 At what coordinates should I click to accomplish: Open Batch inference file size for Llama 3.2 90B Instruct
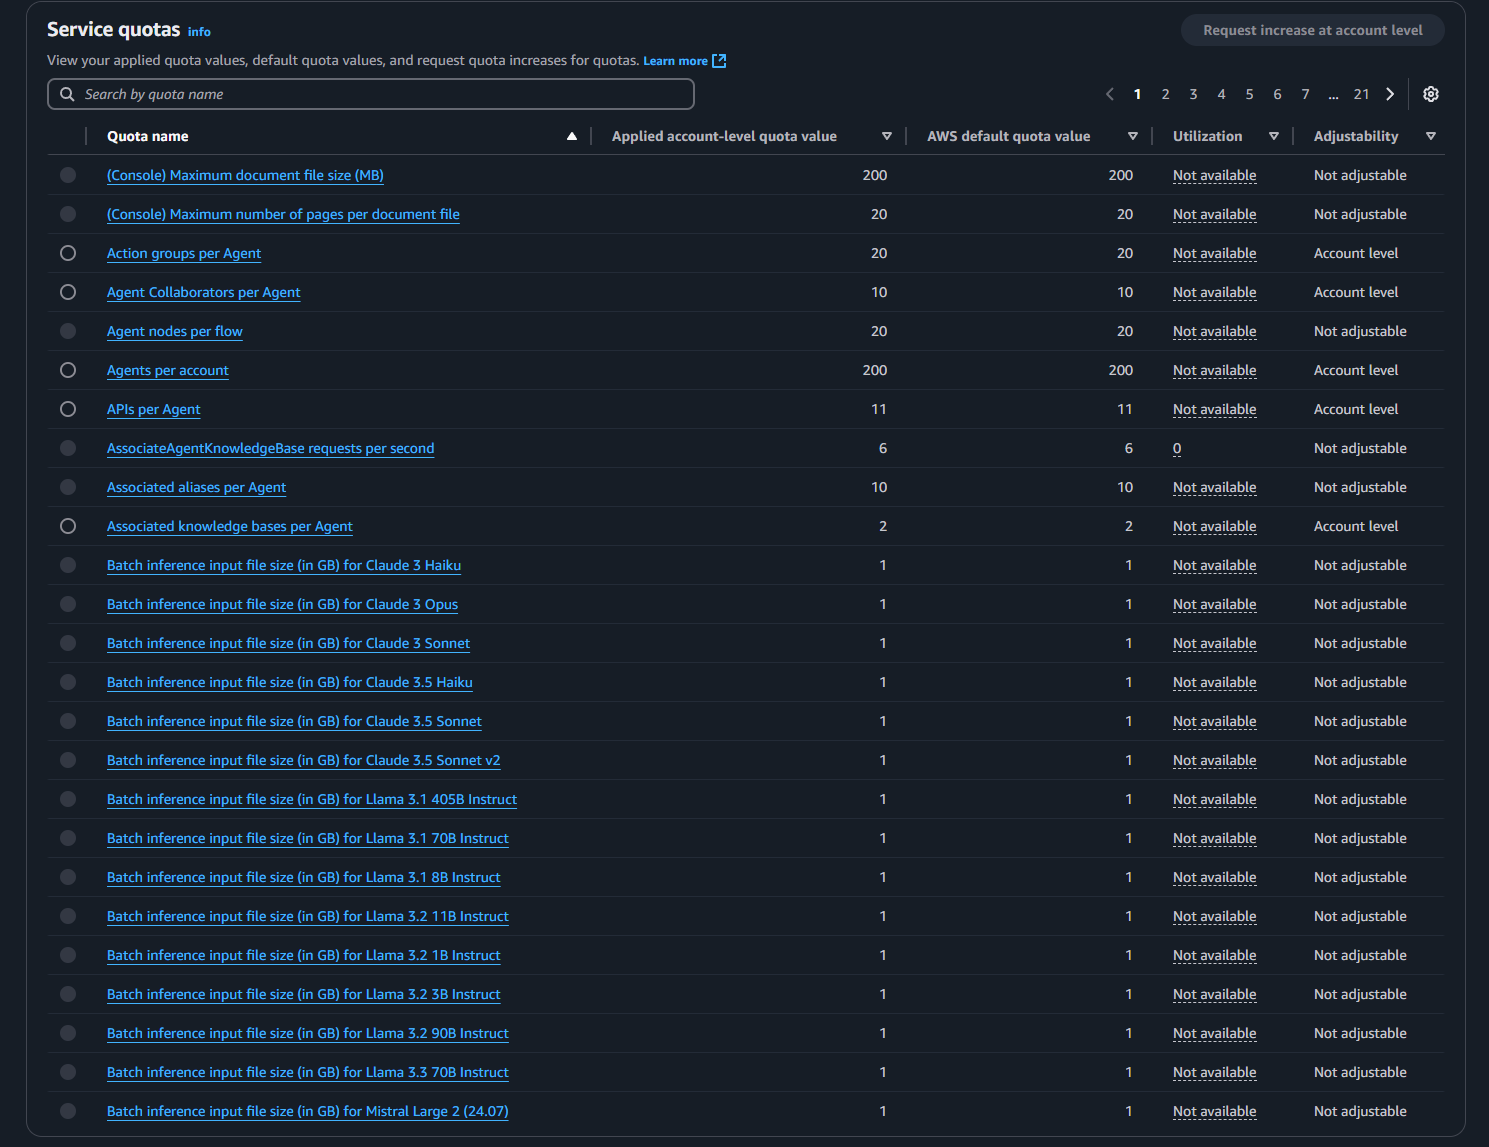tap(308, 1033)
